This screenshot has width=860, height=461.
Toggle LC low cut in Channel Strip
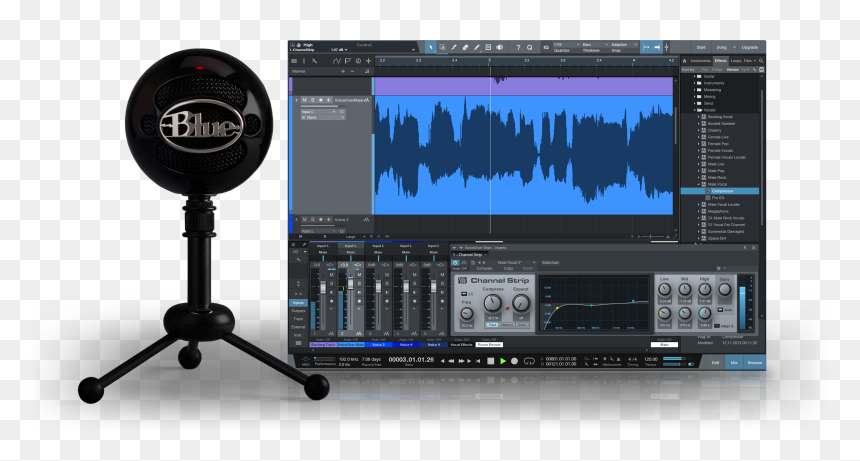[464, 294]
